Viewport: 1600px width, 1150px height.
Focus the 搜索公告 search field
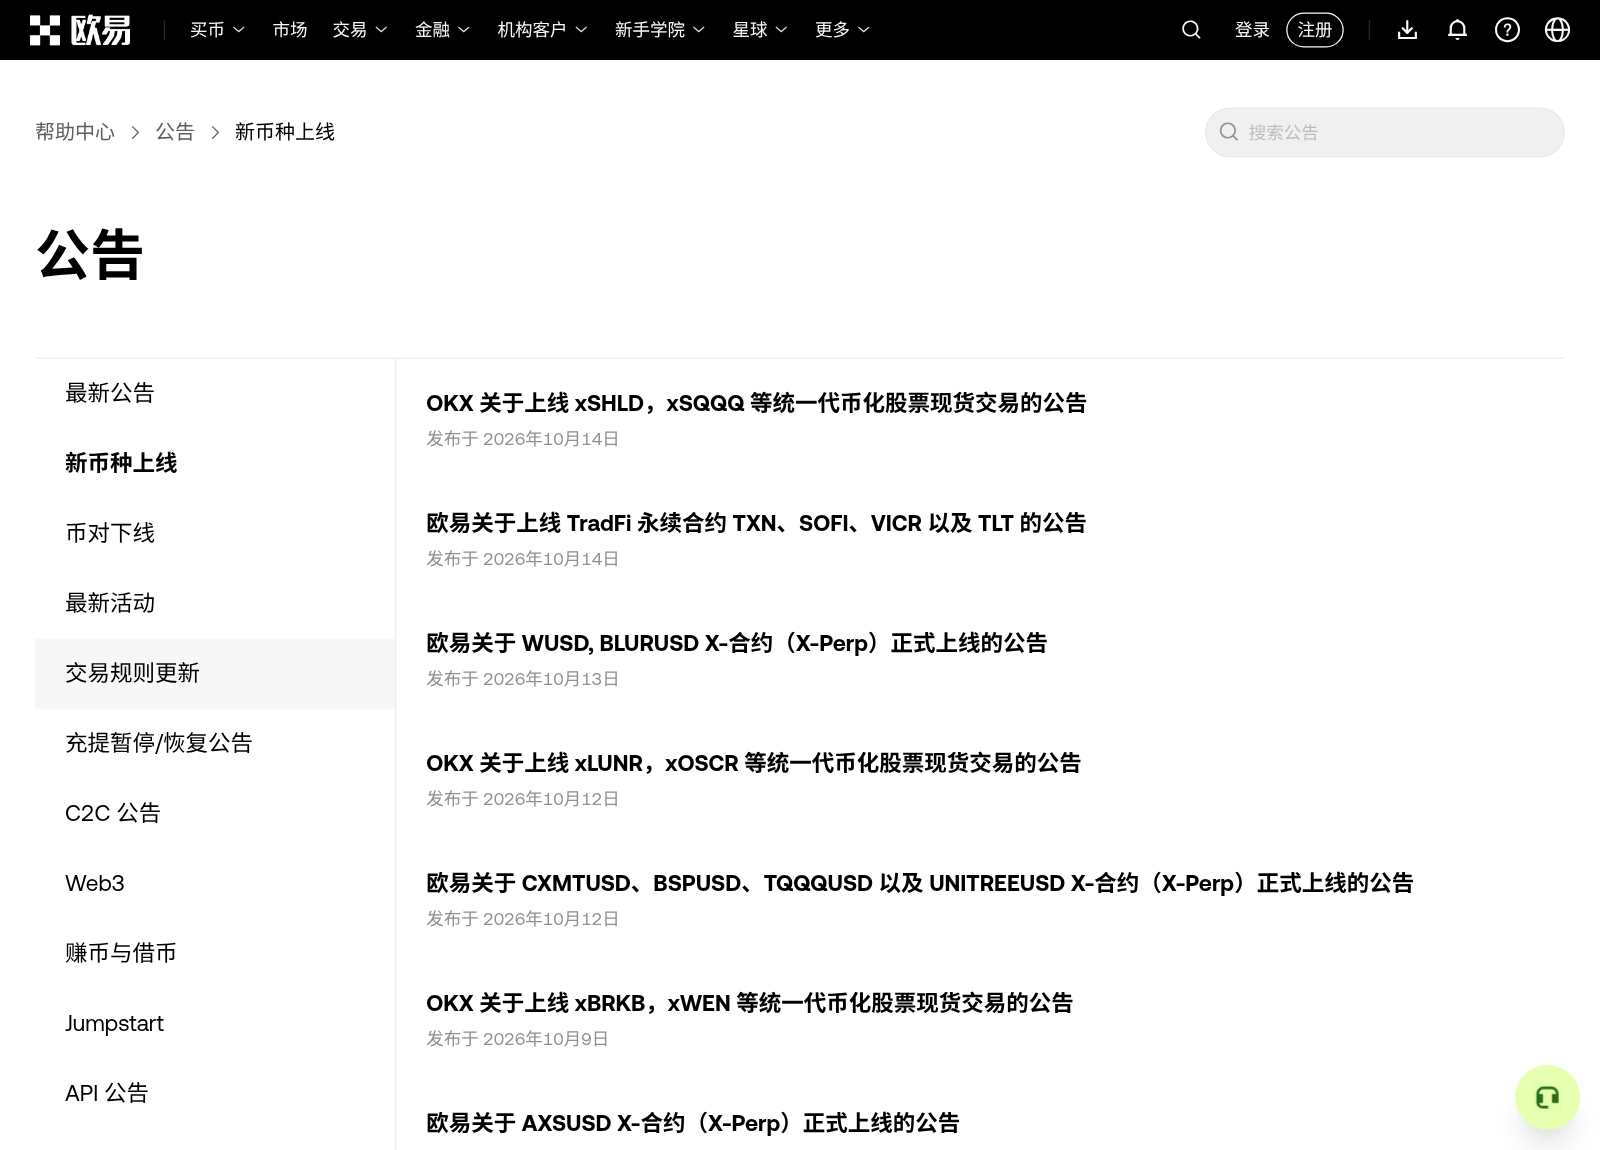point(1384,132)
